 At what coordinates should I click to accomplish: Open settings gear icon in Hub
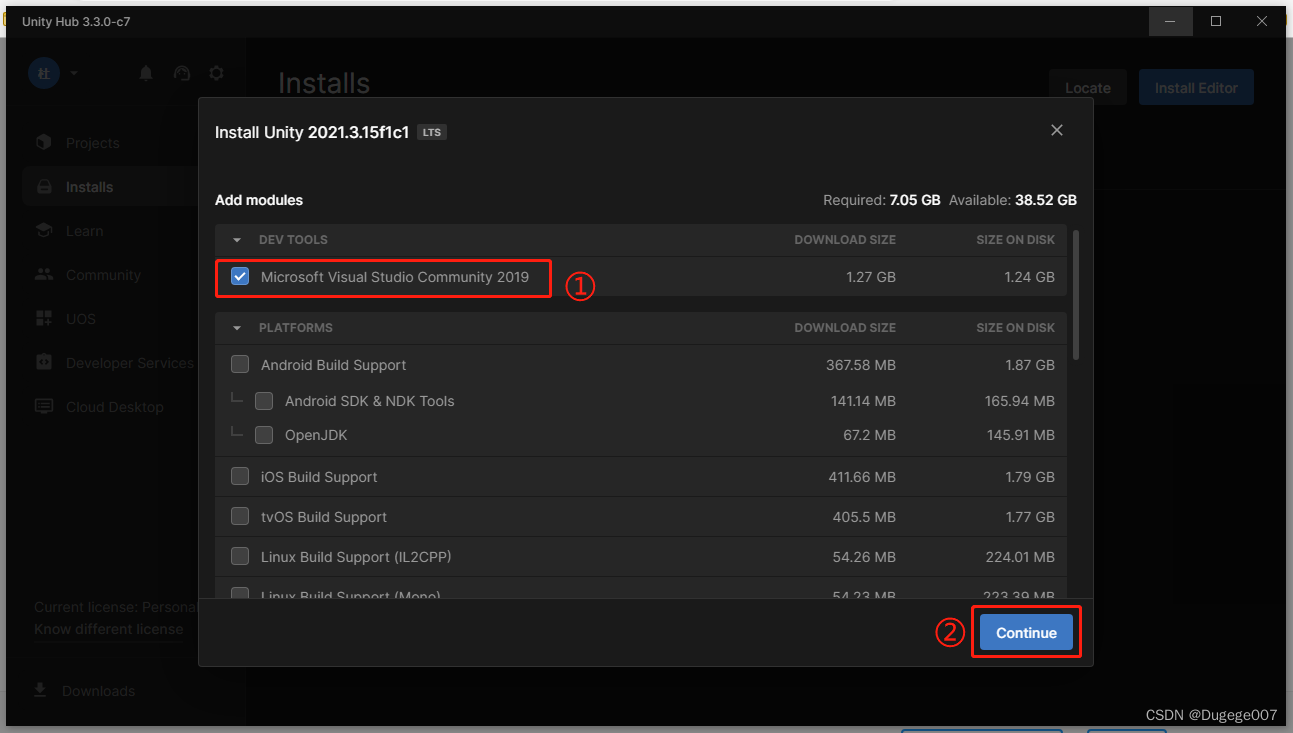pos(216,73)
